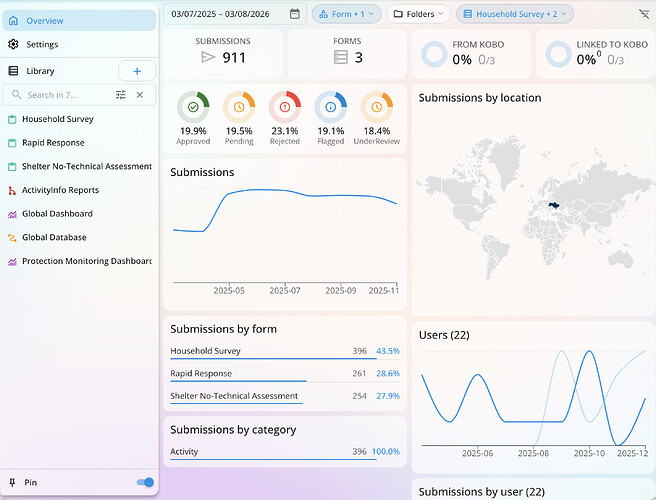Screen dimensions: 656x500
Task: Clear the library search with X
Action: click(x=140, y=95)
